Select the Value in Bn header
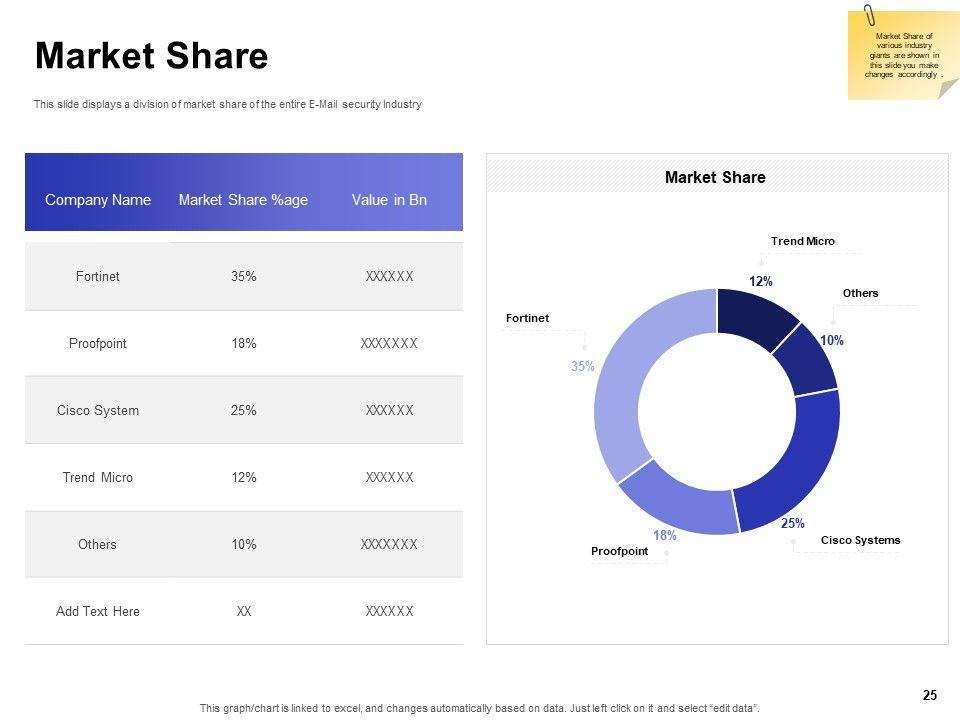Screen dimensions: 960x720 point(389,200)
